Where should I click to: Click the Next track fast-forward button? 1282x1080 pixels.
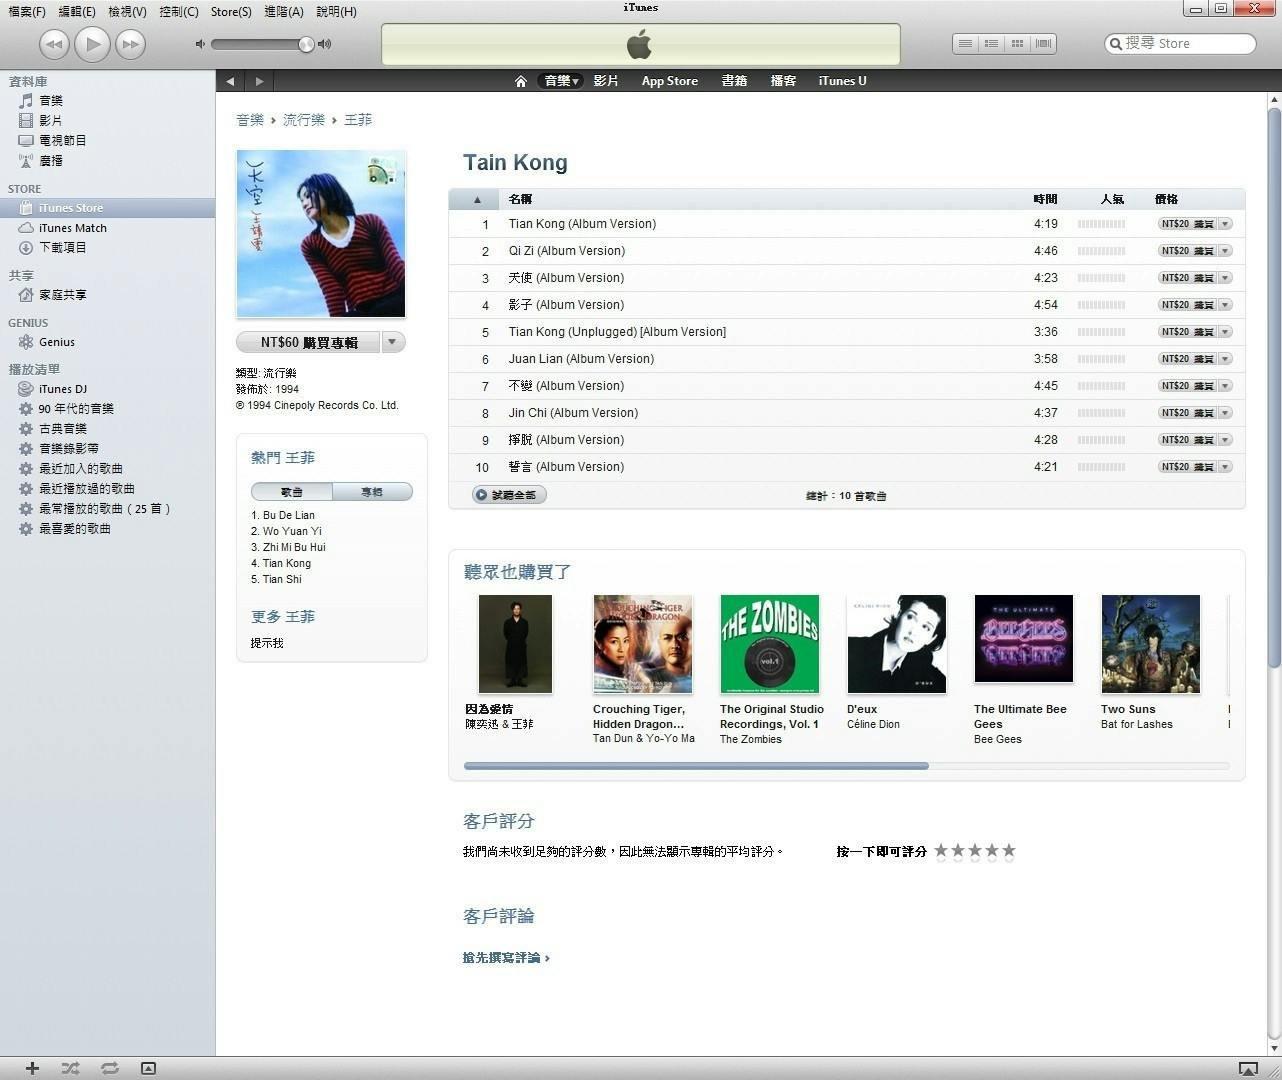(x=130, y=44)
